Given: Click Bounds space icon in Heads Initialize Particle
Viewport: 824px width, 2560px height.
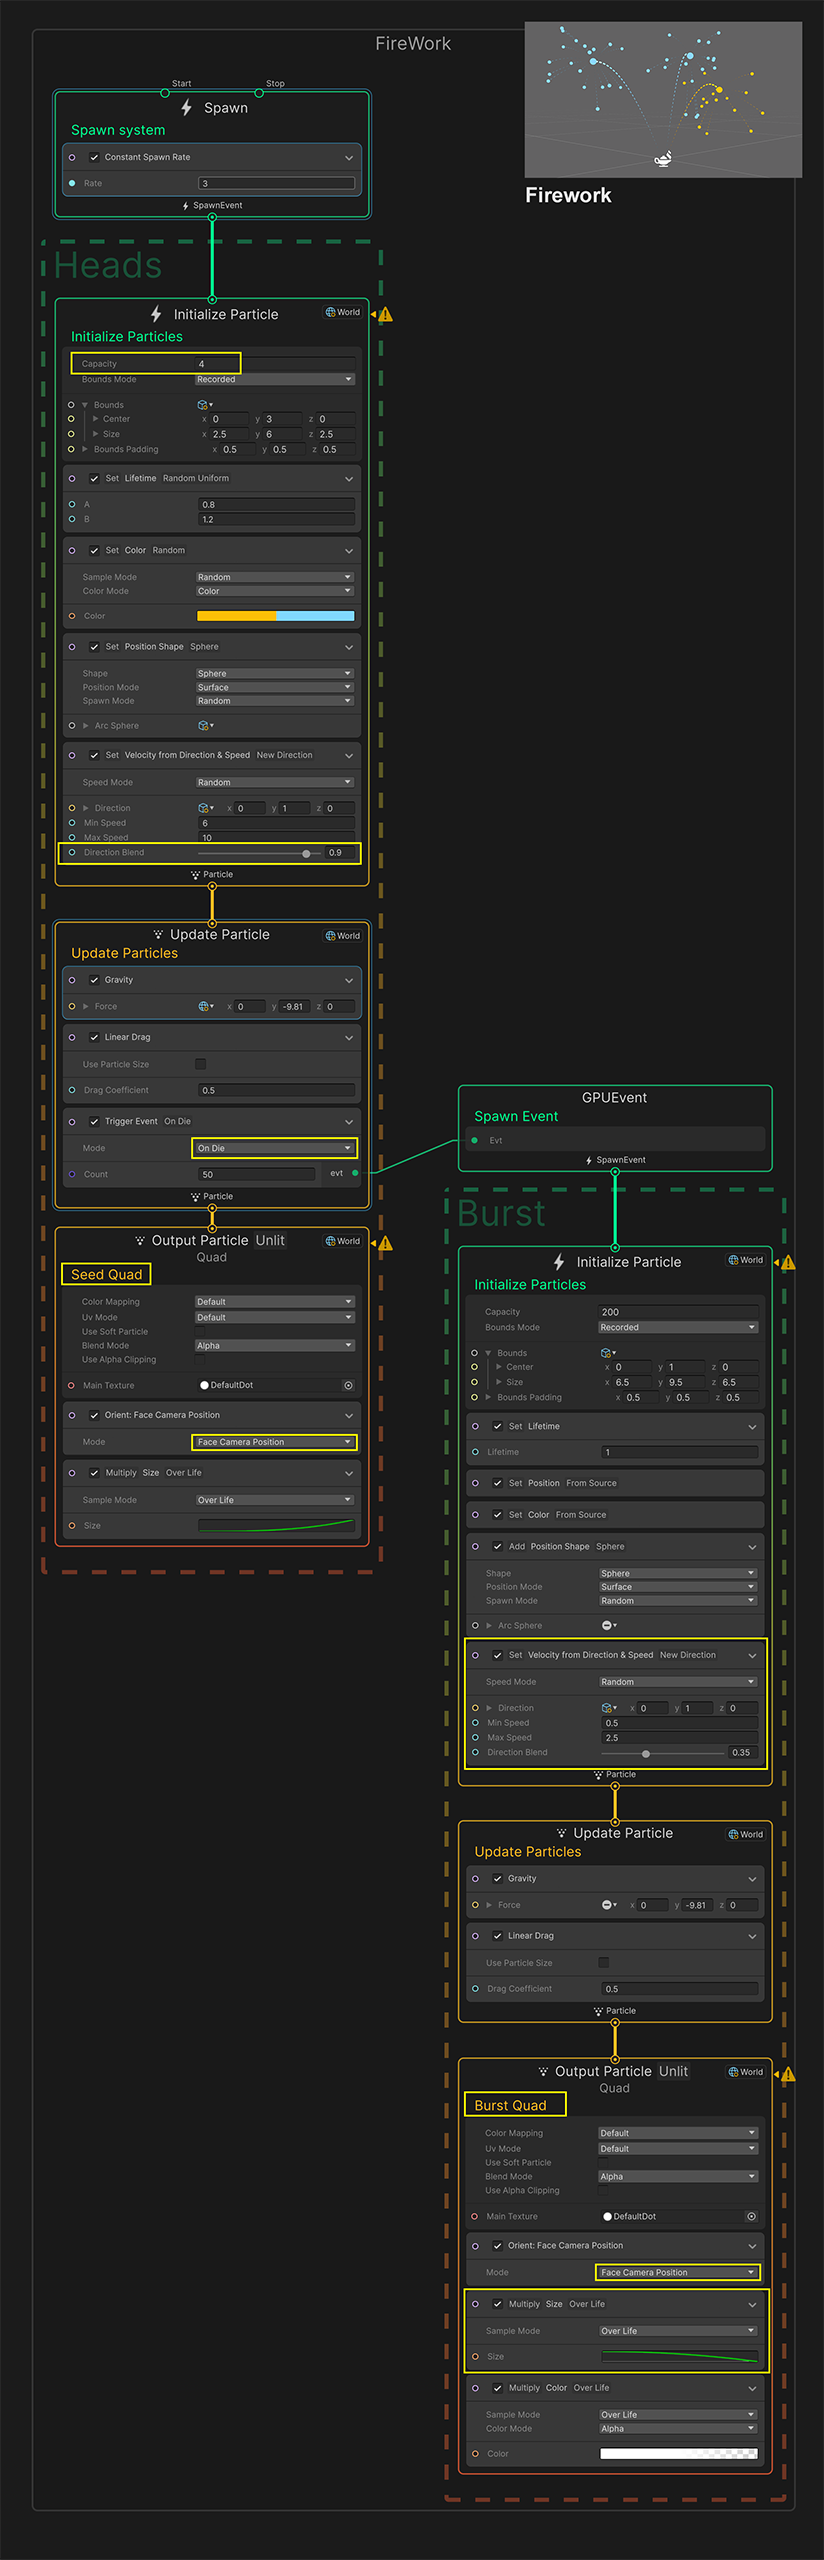Looking at the screenshot, I should coord(205,405).
